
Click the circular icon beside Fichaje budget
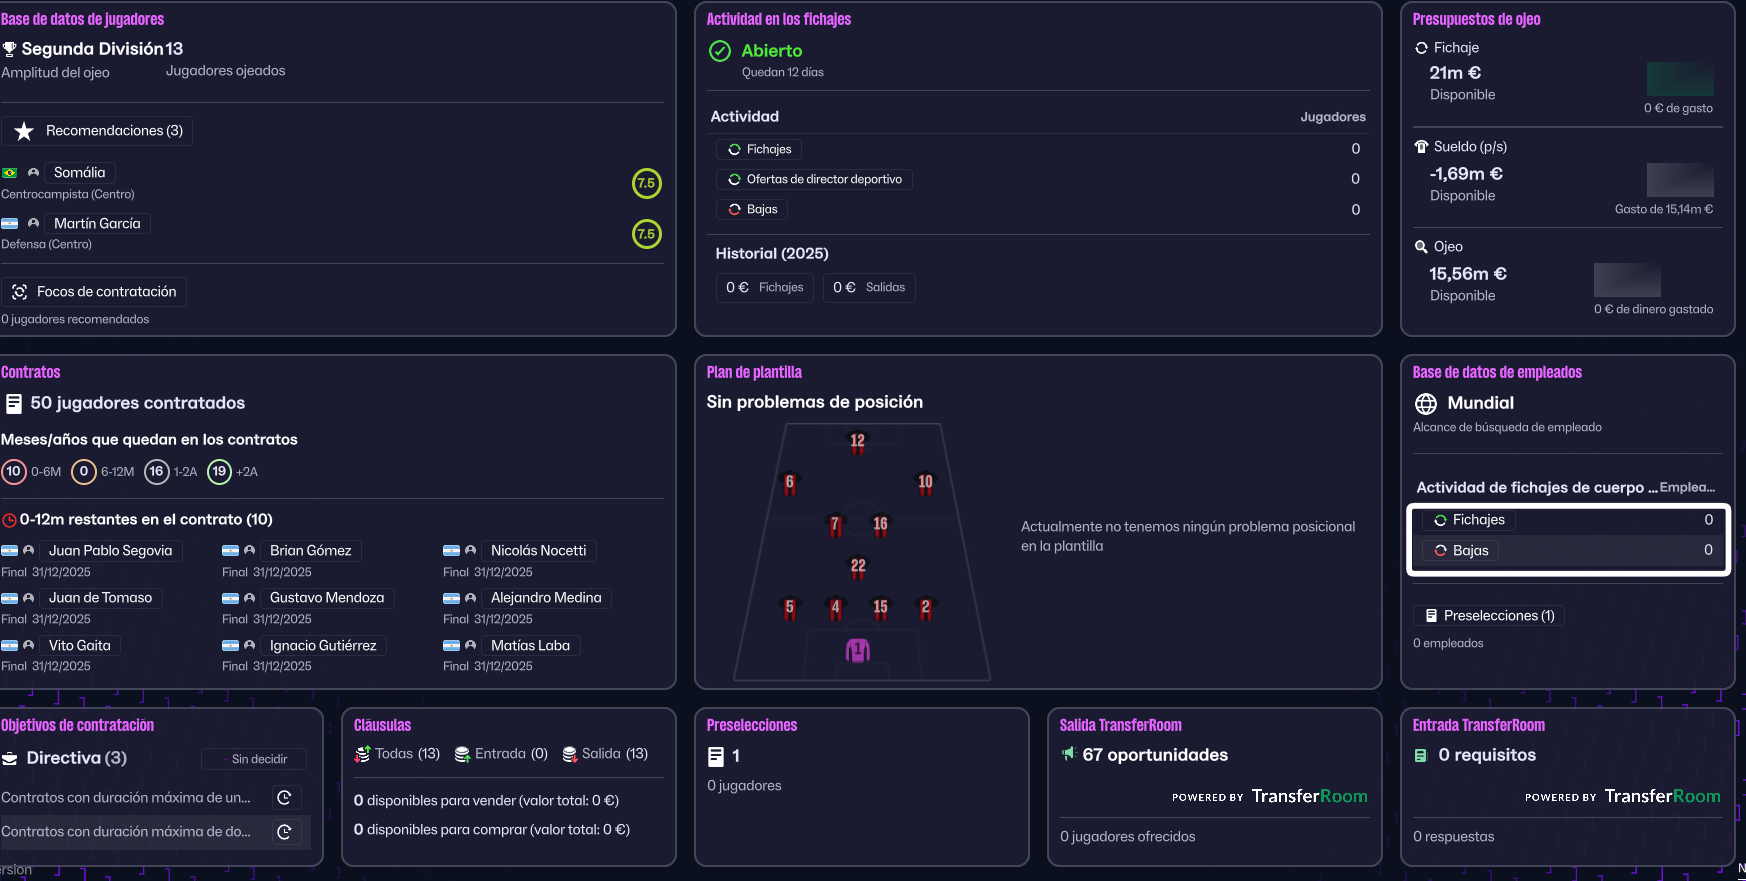[x=1421, y=48]
